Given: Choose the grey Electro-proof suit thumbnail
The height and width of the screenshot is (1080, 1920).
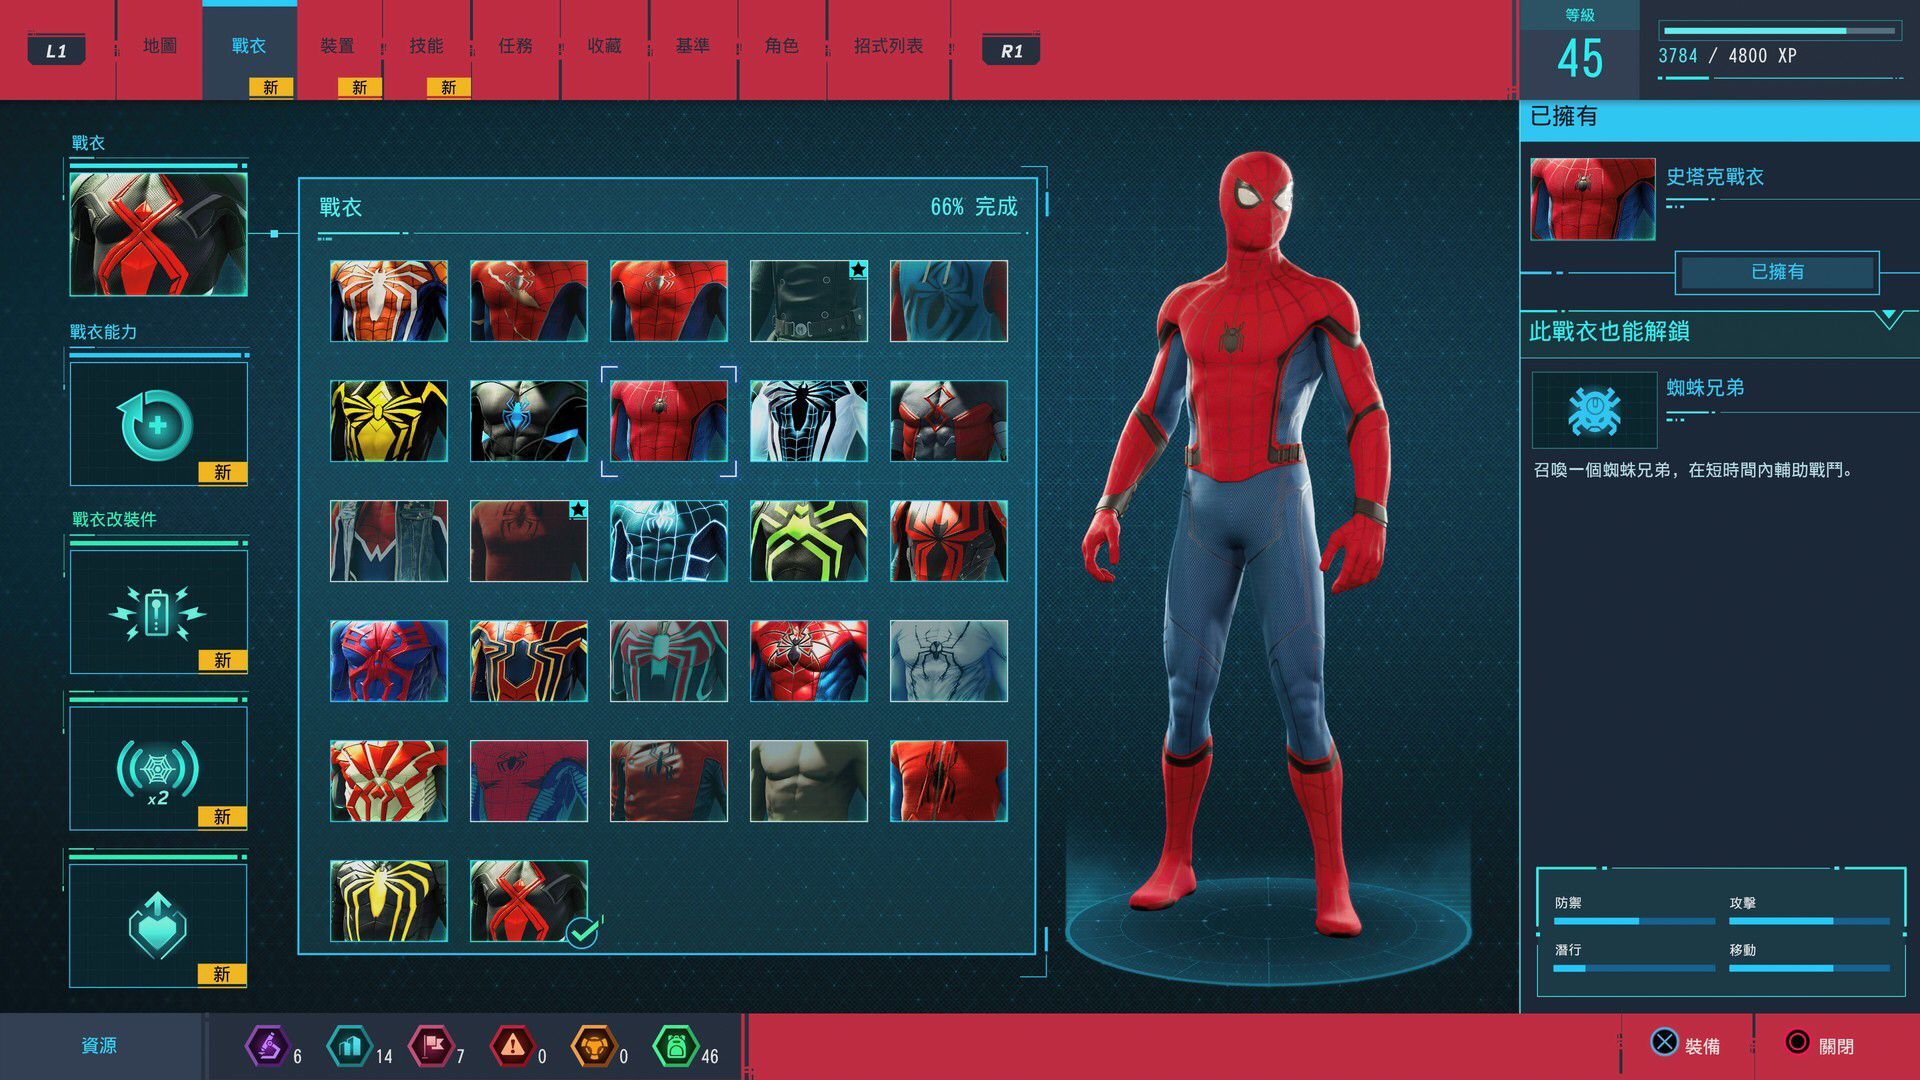Looking at the screenshot, I should pyautogui.click(x=949, y=421).
